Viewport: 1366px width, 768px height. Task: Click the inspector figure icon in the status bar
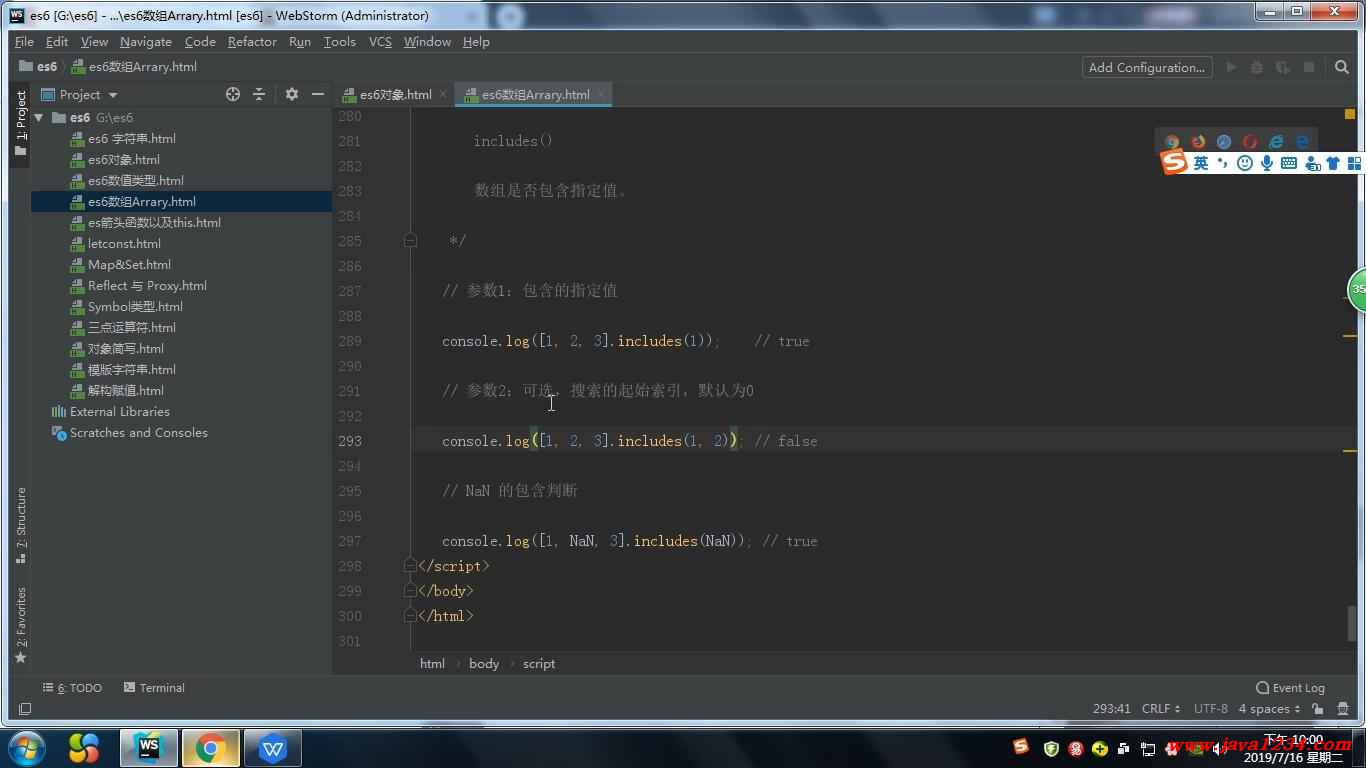1342,708
